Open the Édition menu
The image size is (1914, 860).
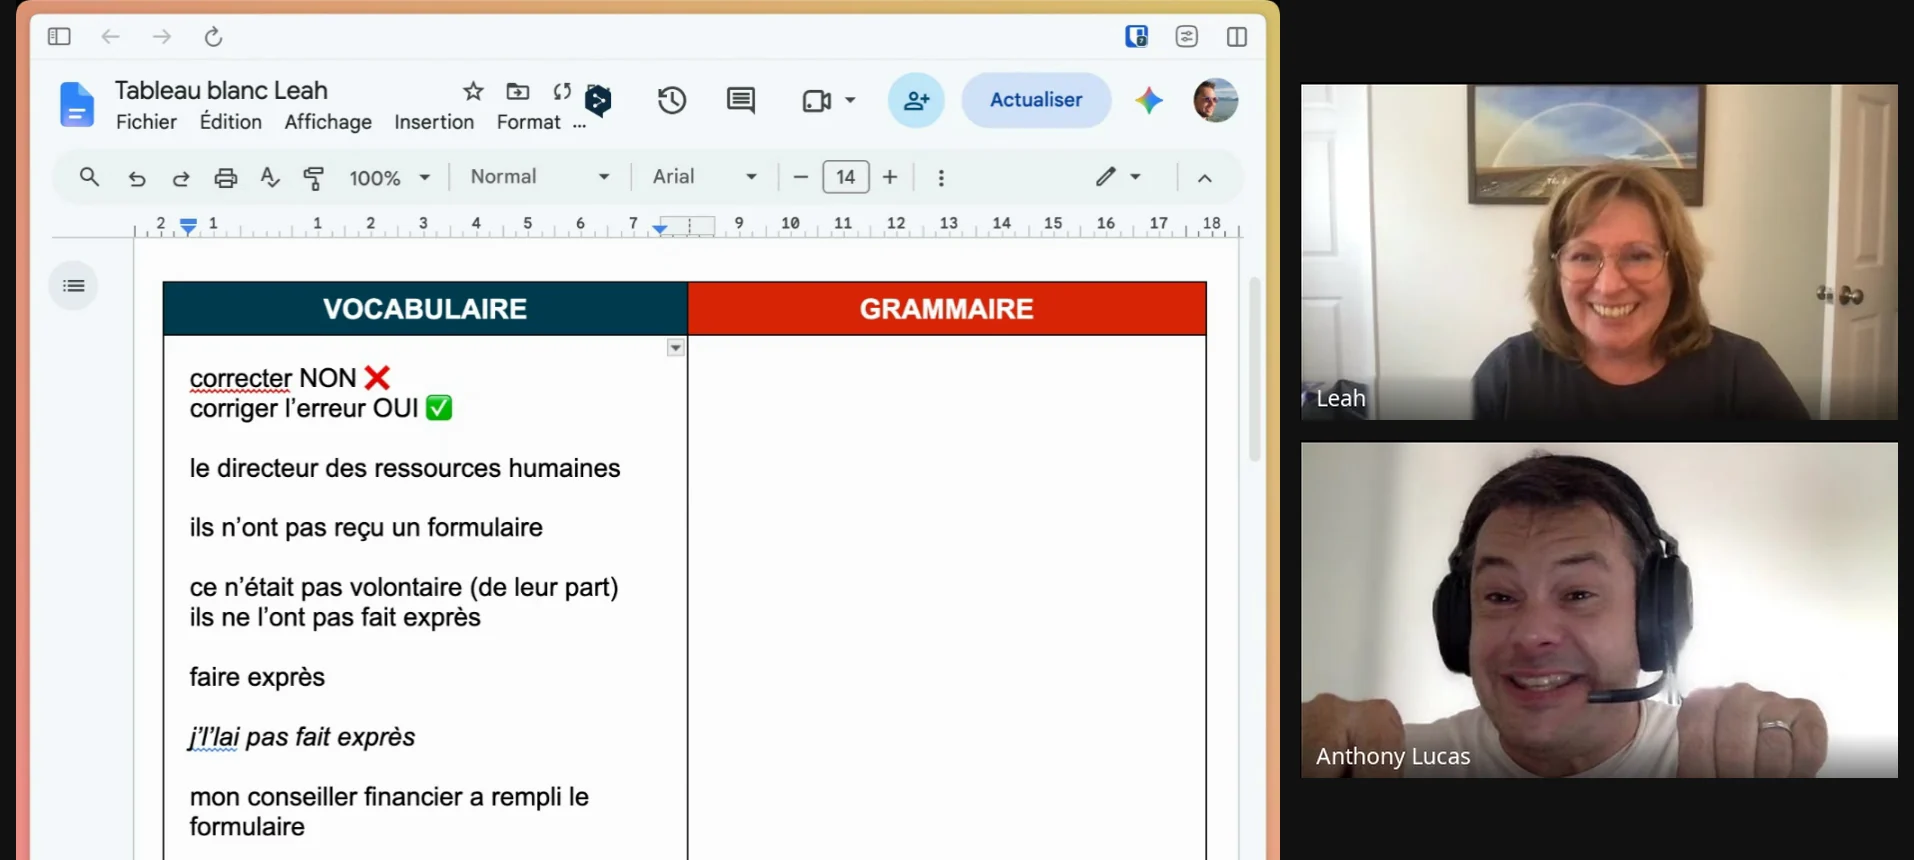(x=230, y=122)
